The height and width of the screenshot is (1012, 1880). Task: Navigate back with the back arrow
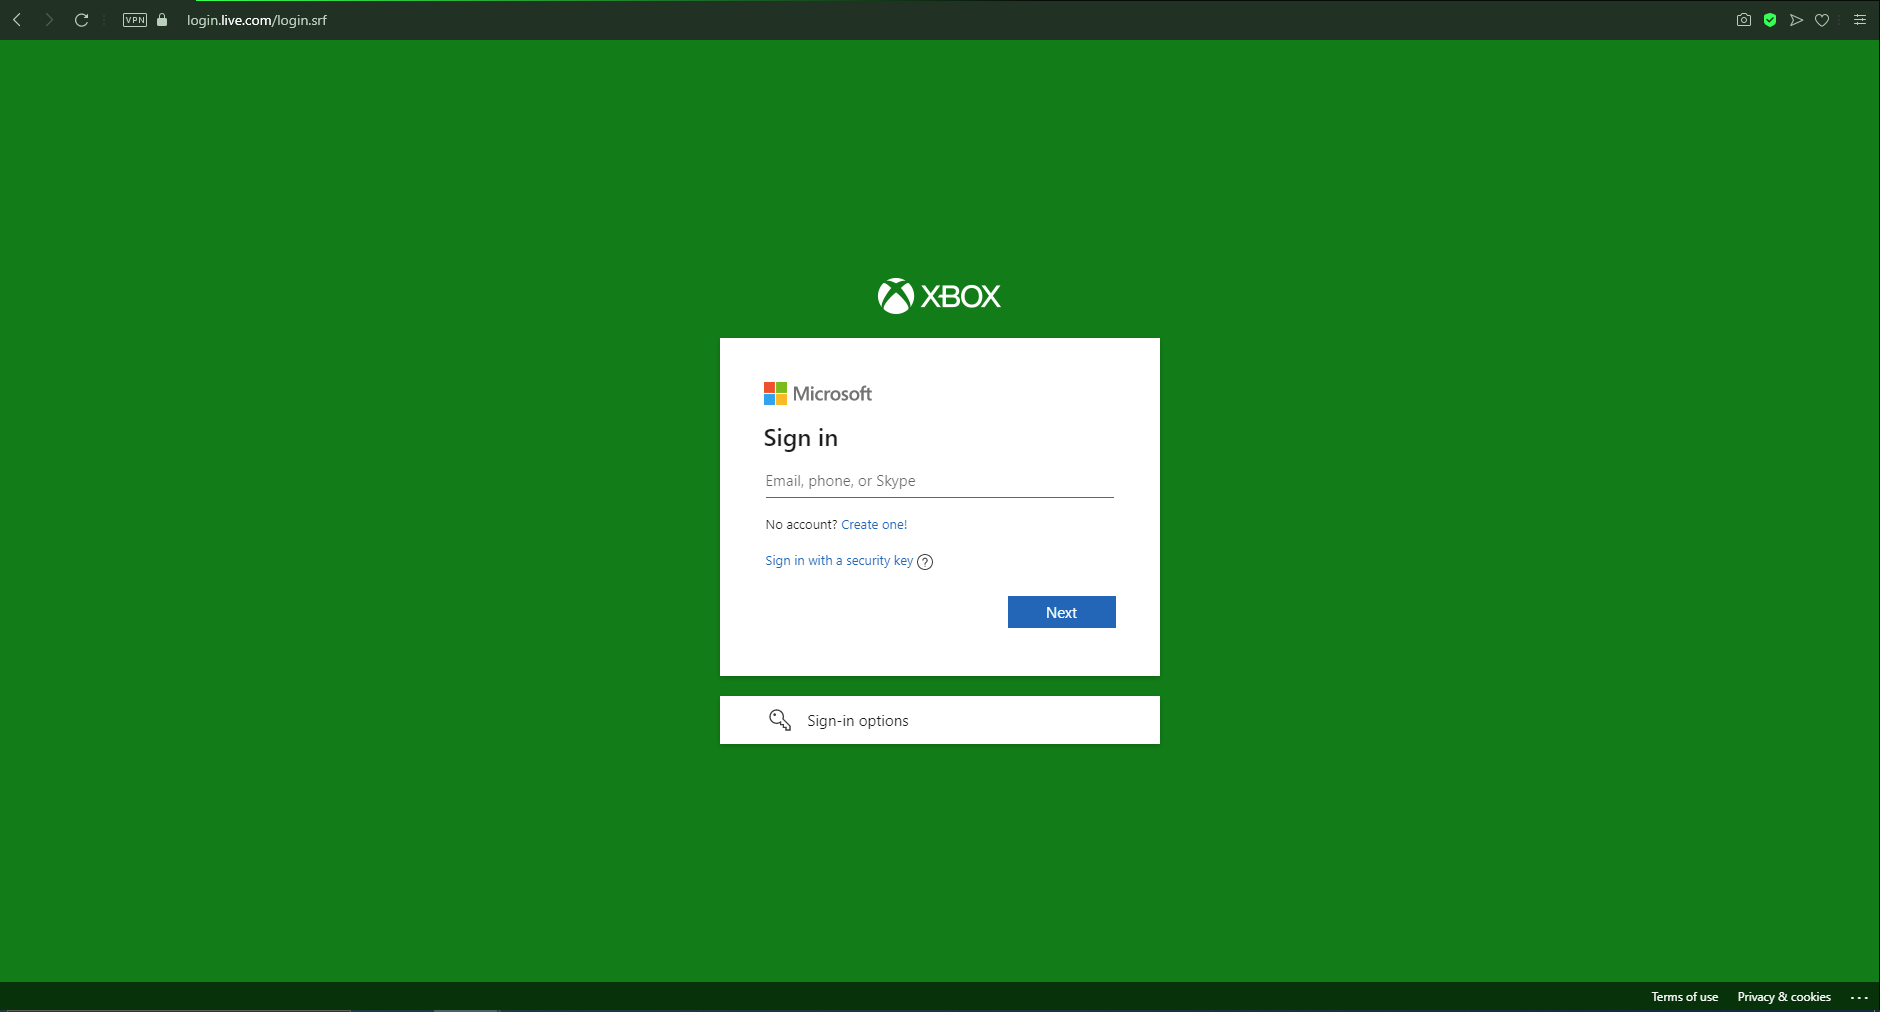point(16,19)
